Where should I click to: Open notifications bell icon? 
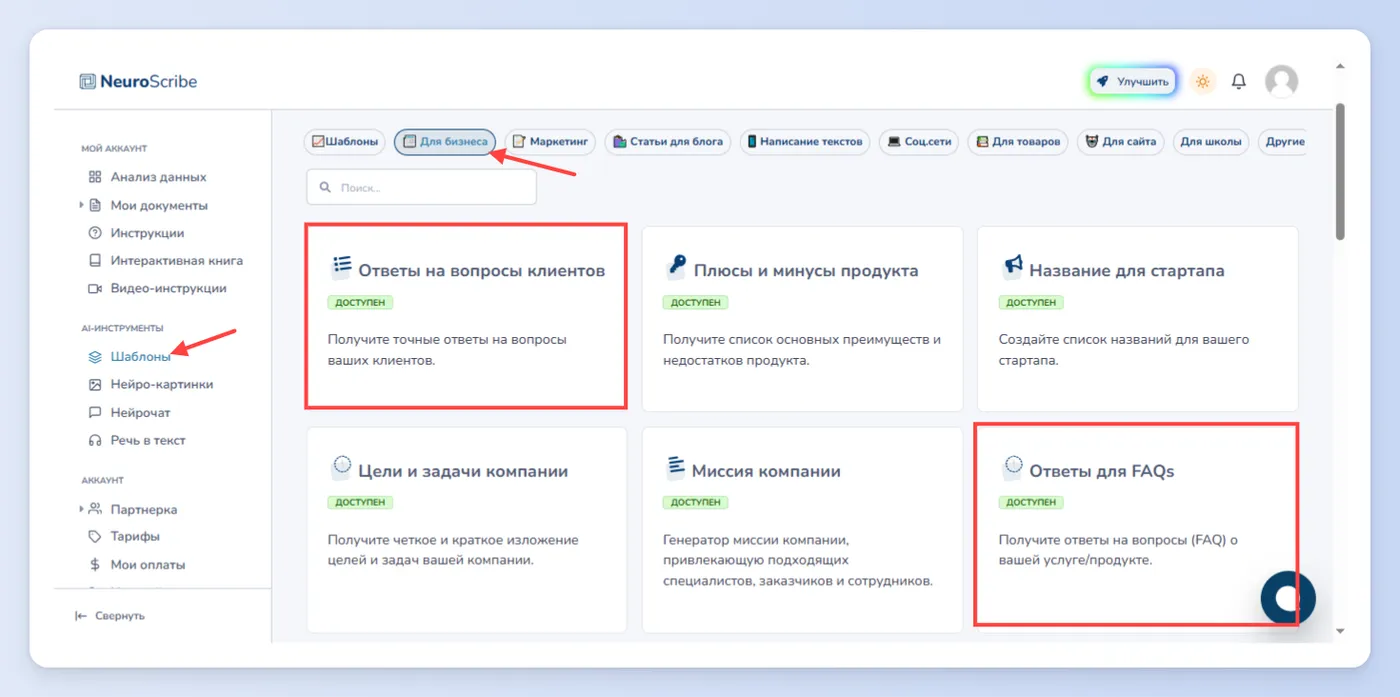tap(1239, 82)
